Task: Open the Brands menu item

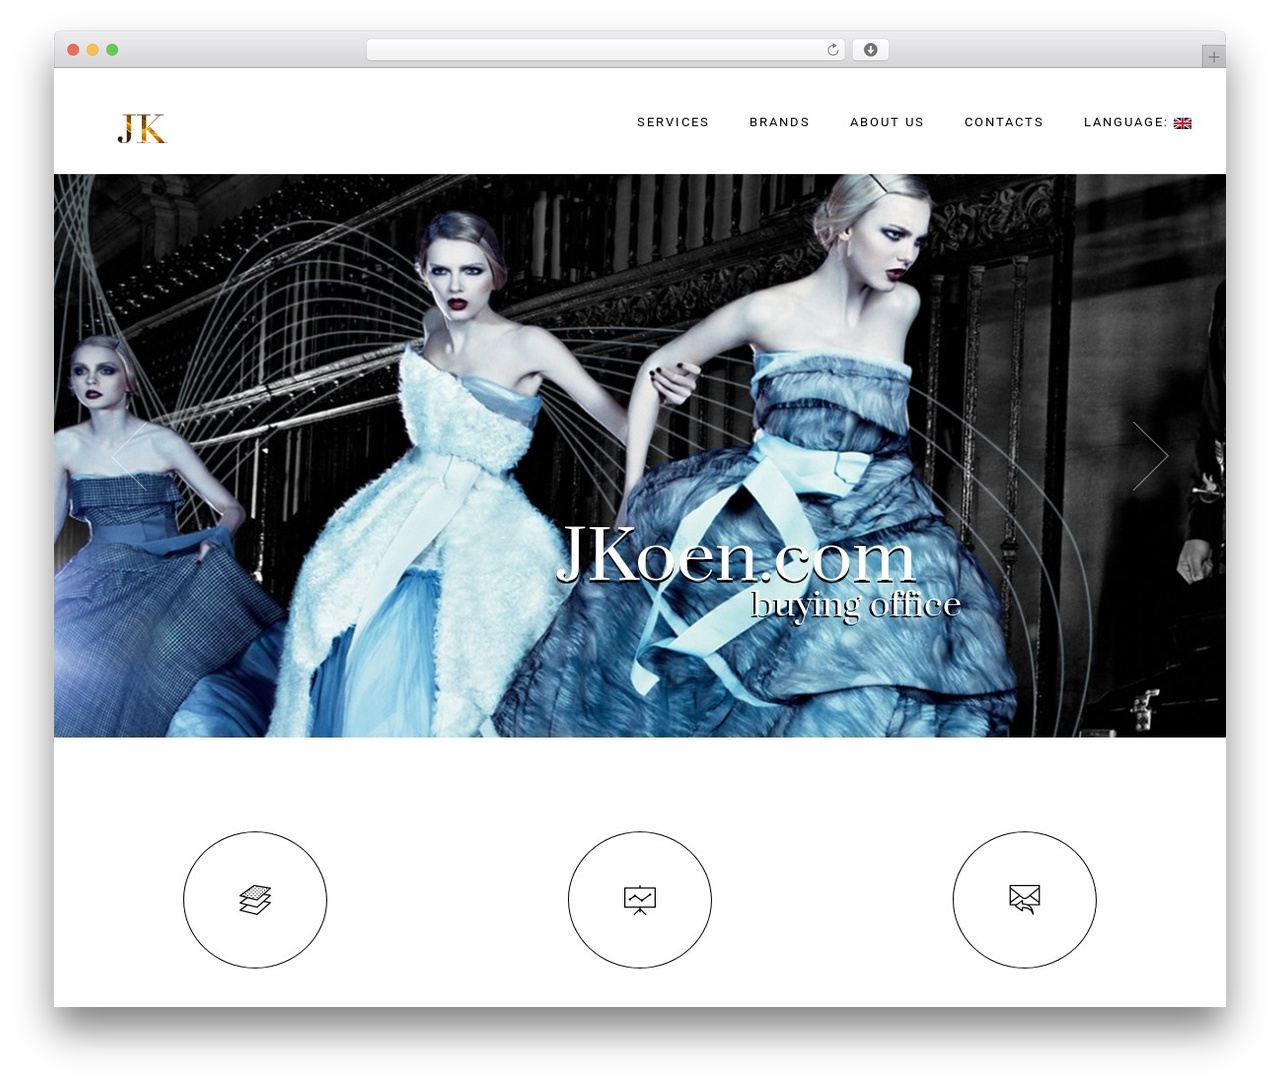Action: 779,122
